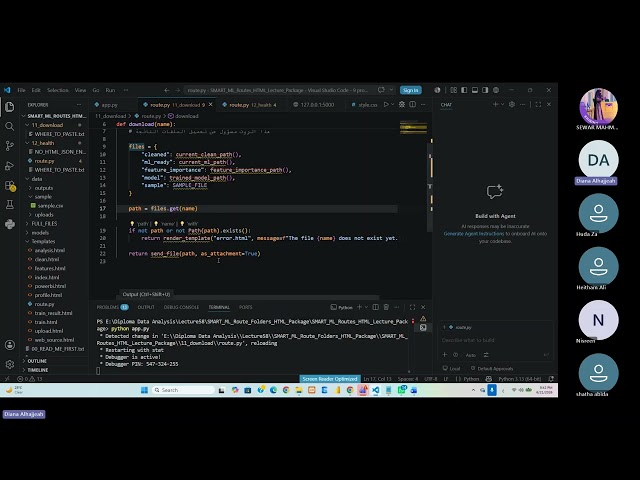Click the UTF-8 encoding indicator
The height and width of the screenshot is (480, 640).
click(431, 379)
